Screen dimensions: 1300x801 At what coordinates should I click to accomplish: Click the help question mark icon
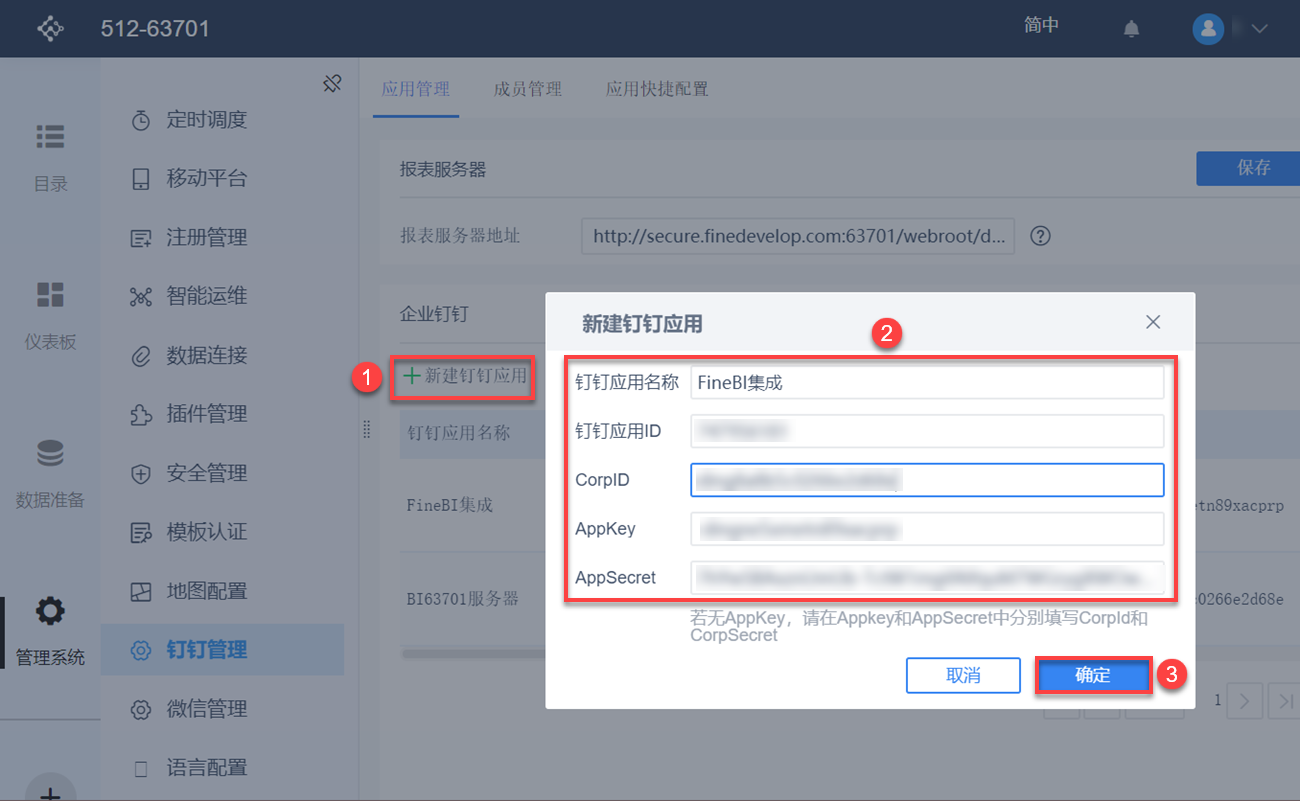[x=1041, y=237]
